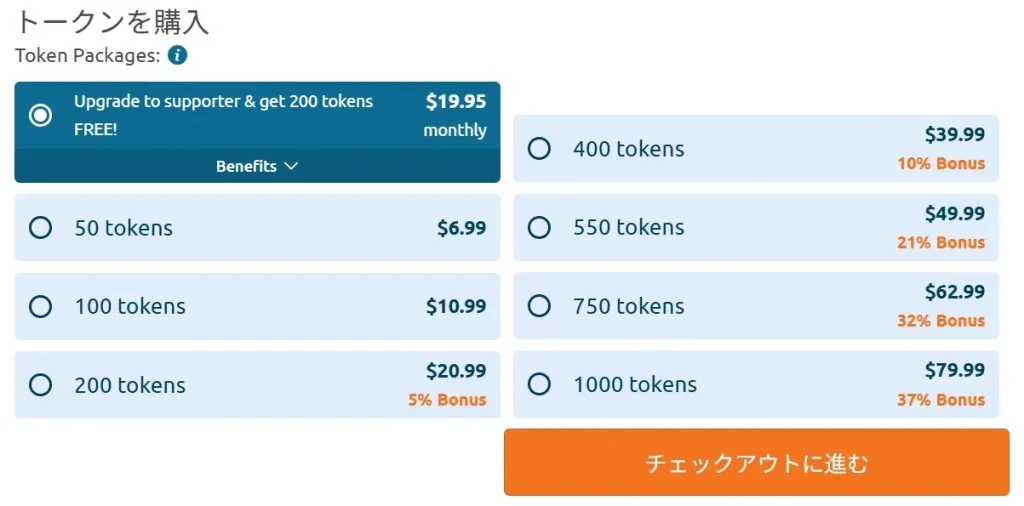Click the 5% Bonus label
Screen dimensions: 1024x506
(446, 400)
